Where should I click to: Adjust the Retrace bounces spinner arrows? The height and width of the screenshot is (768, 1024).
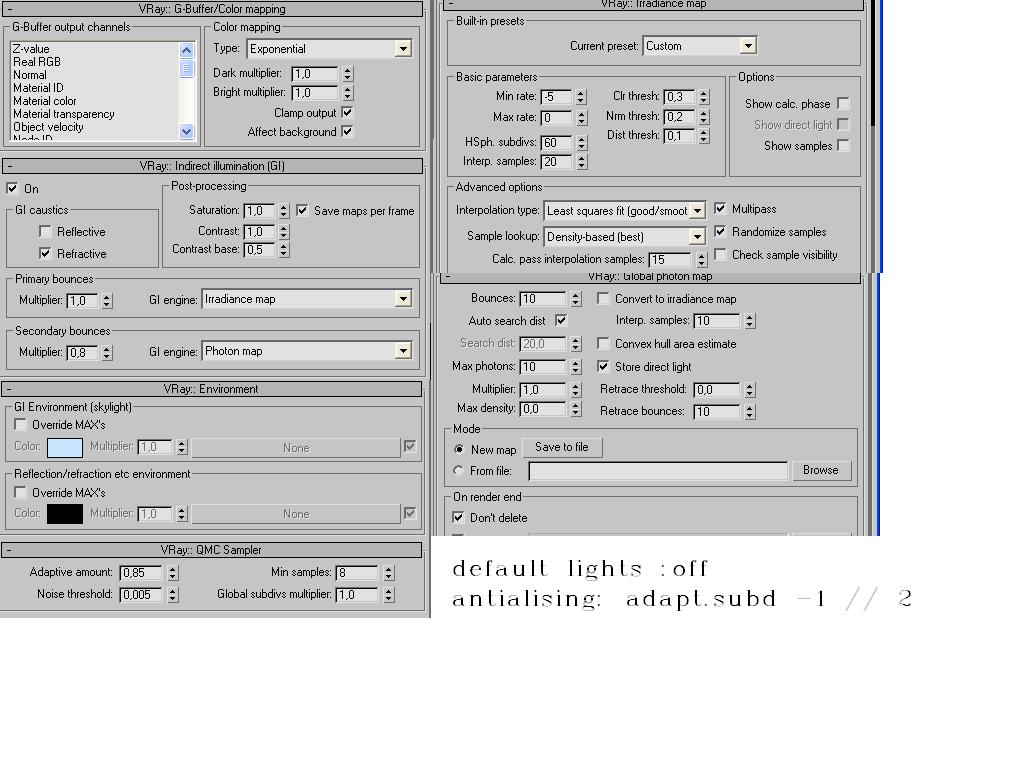750,412
